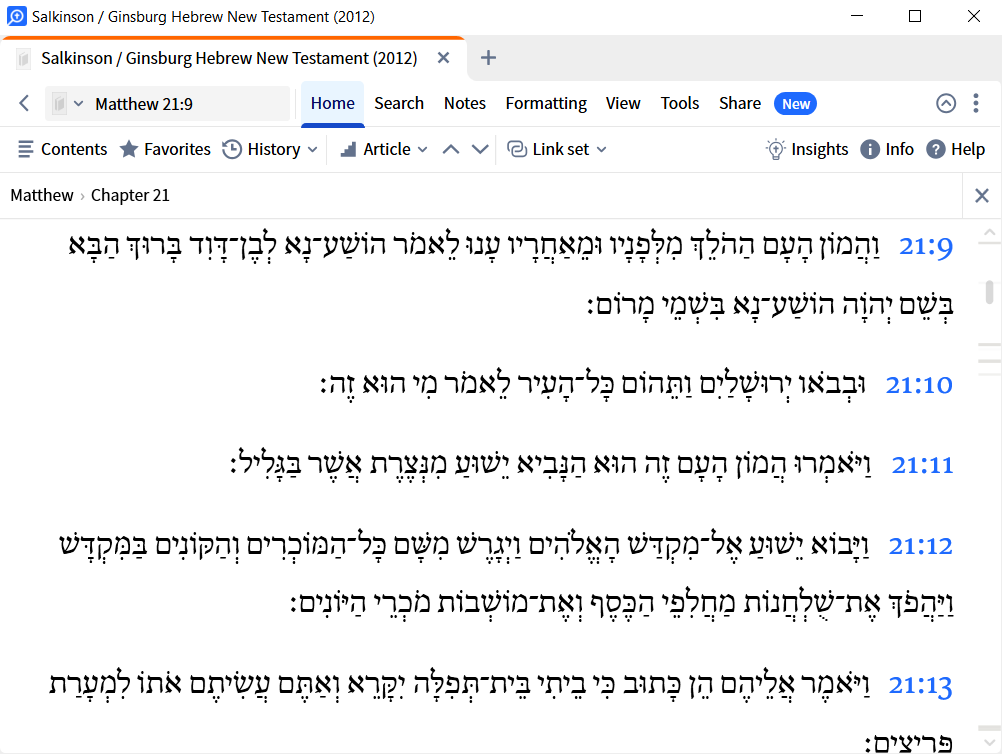
Task: Open the resource picker book dropdown
Action: [x=67, y=104]
